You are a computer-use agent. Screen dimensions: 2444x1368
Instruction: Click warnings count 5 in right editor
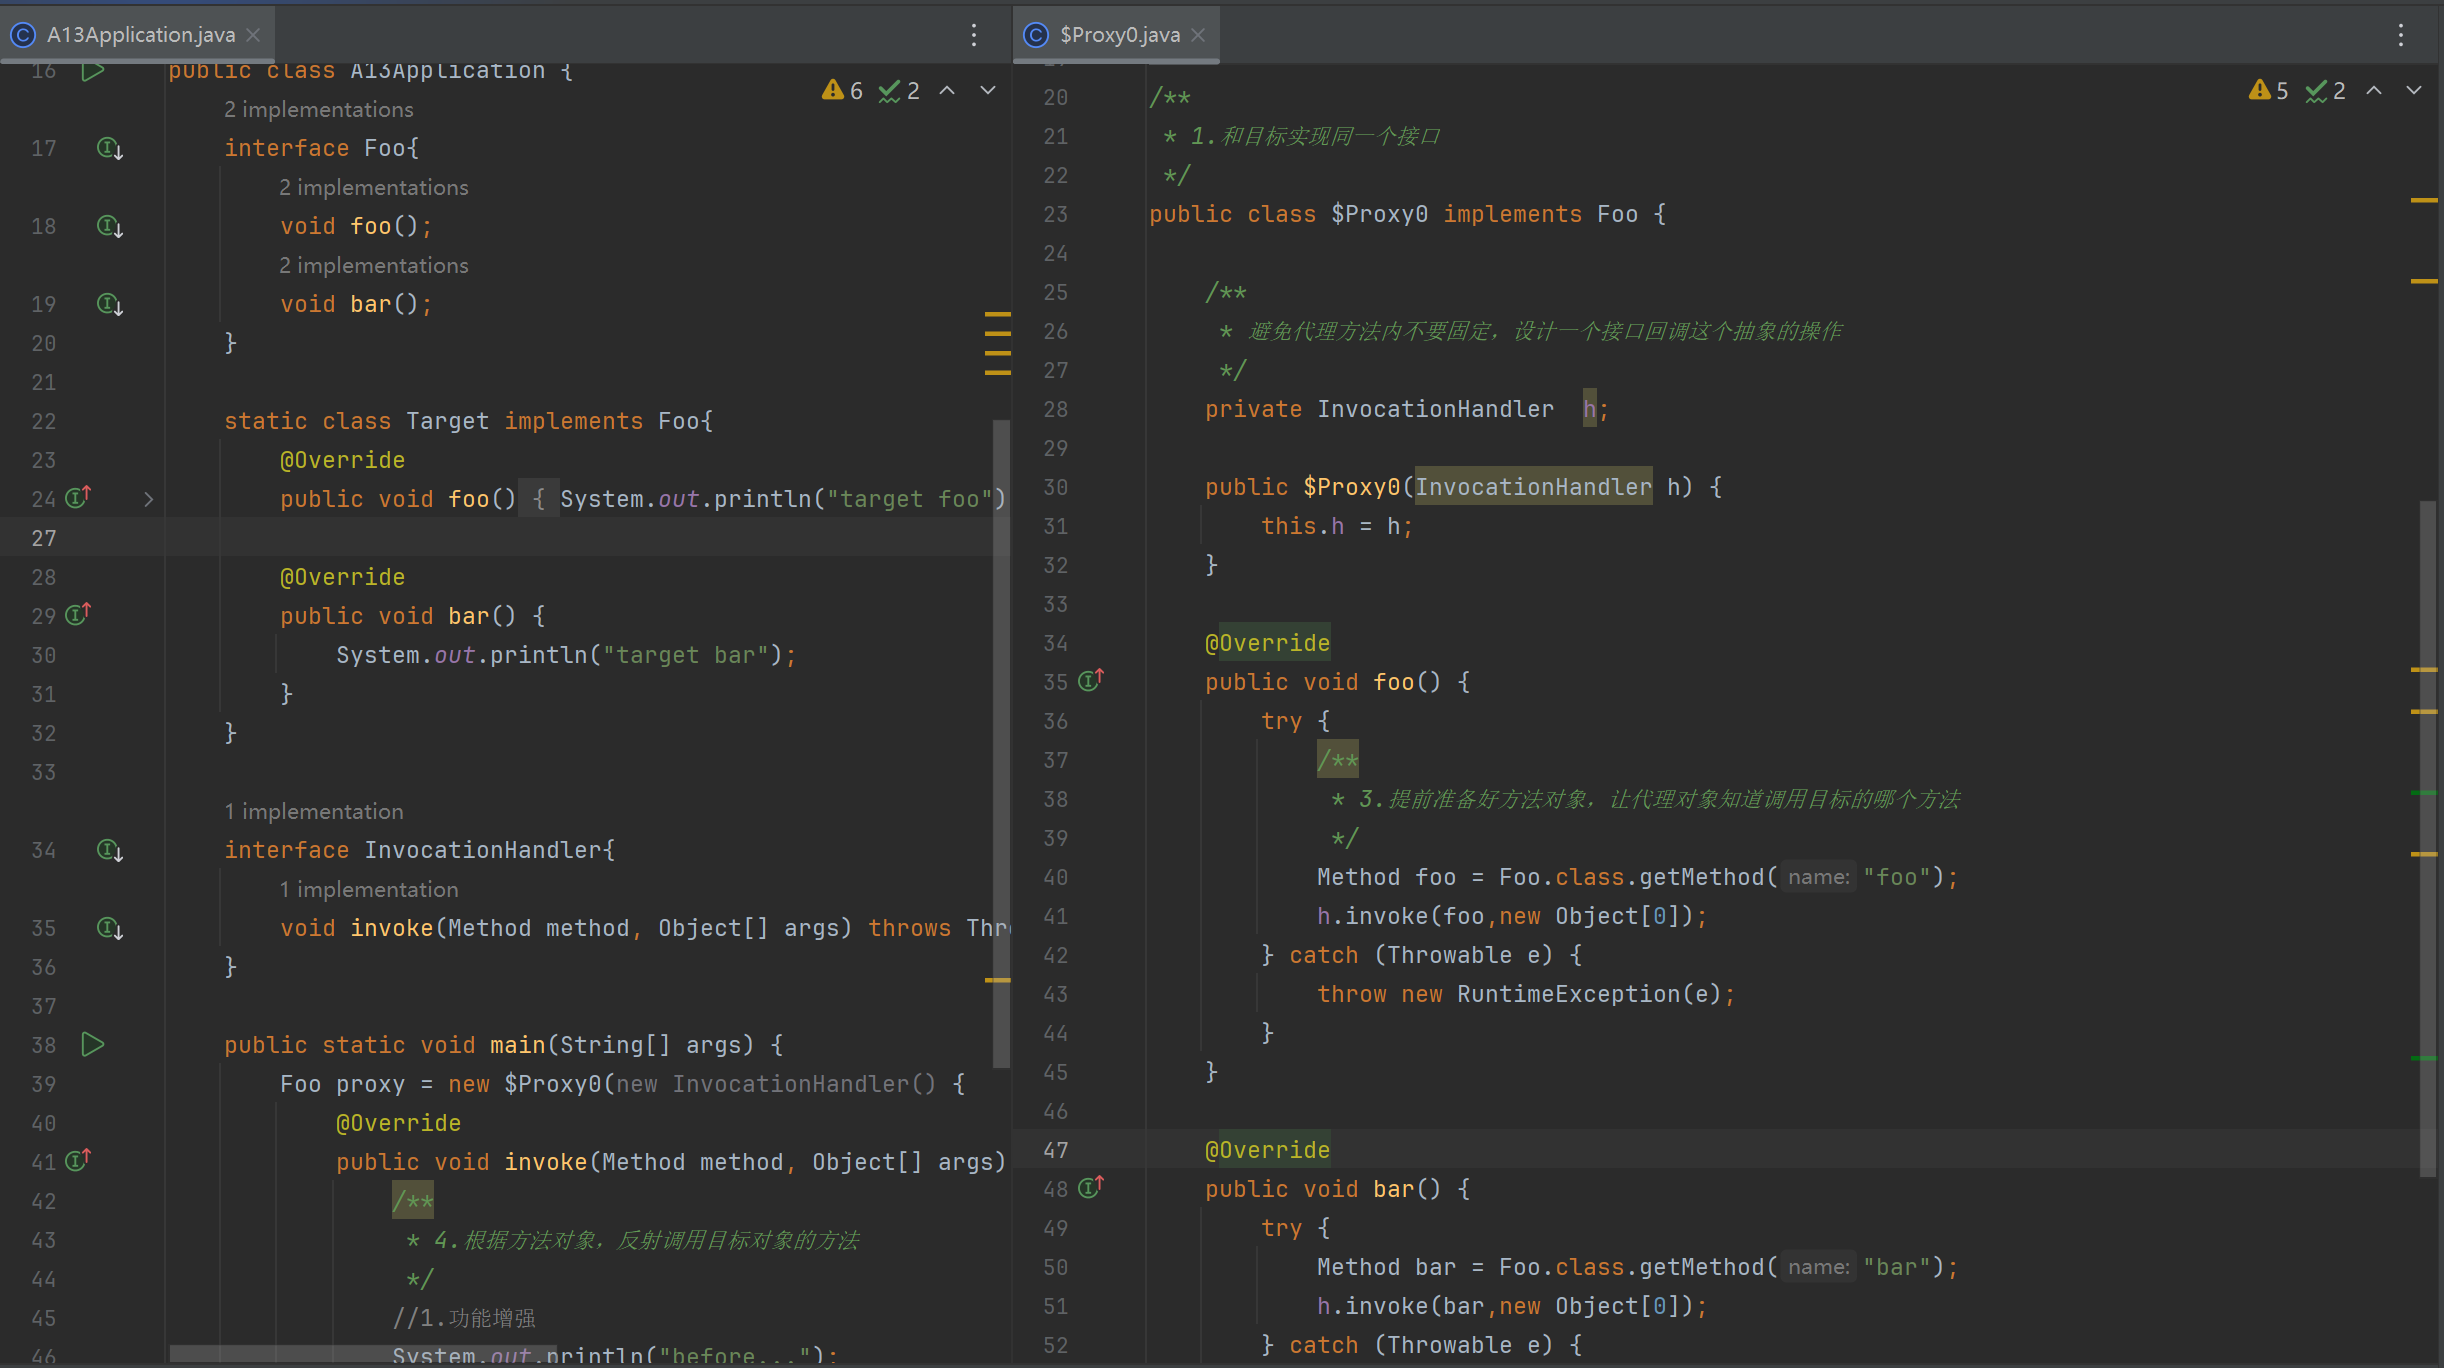2268,91
